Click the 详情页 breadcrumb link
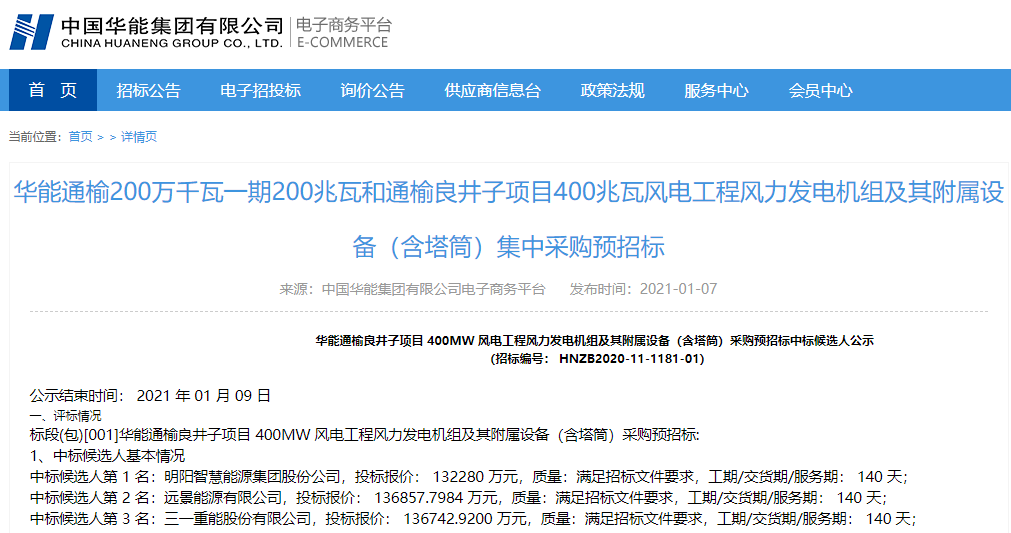 139,137
